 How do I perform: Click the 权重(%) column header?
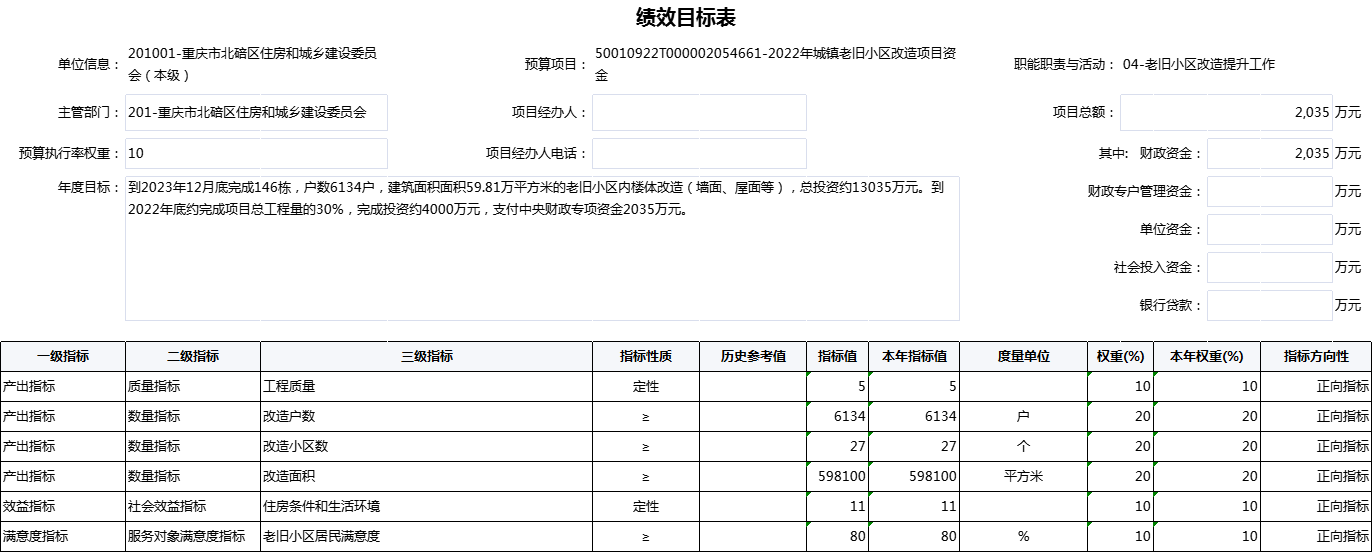click(1120, 356)
